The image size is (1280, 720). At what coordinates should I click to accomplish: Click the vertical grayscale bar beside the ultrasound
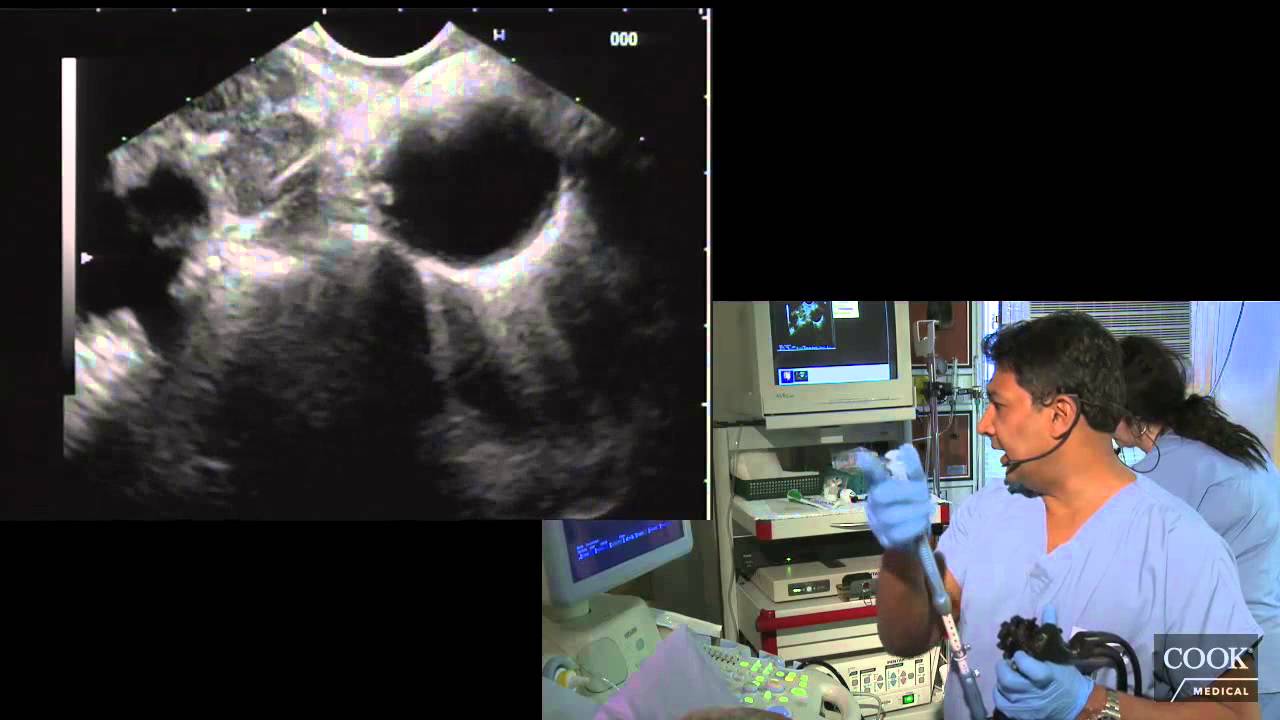(69, 227)
